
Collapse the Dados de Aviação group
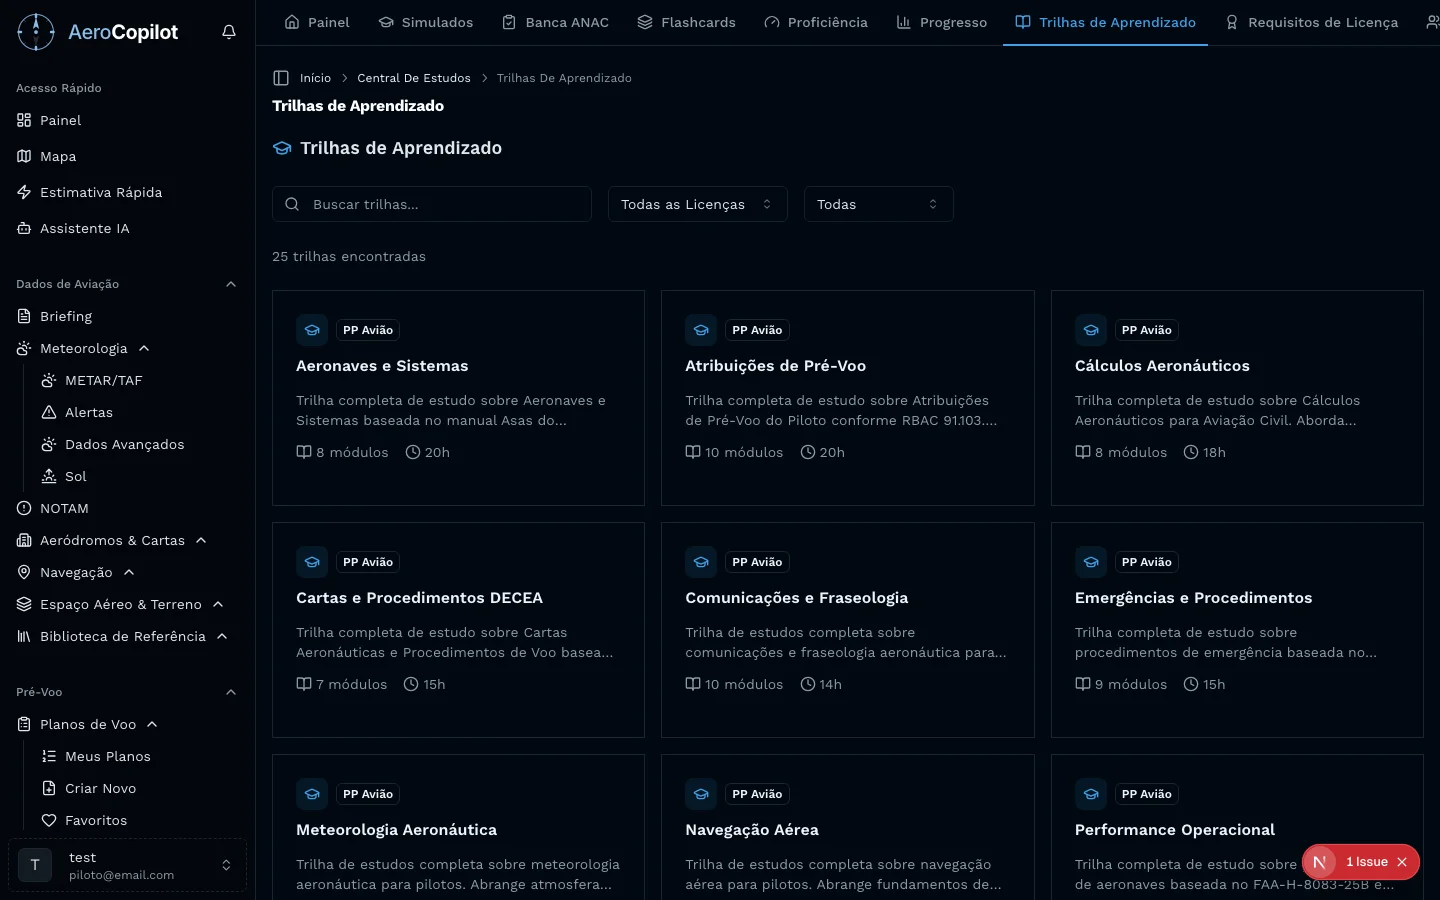[231, 284]
